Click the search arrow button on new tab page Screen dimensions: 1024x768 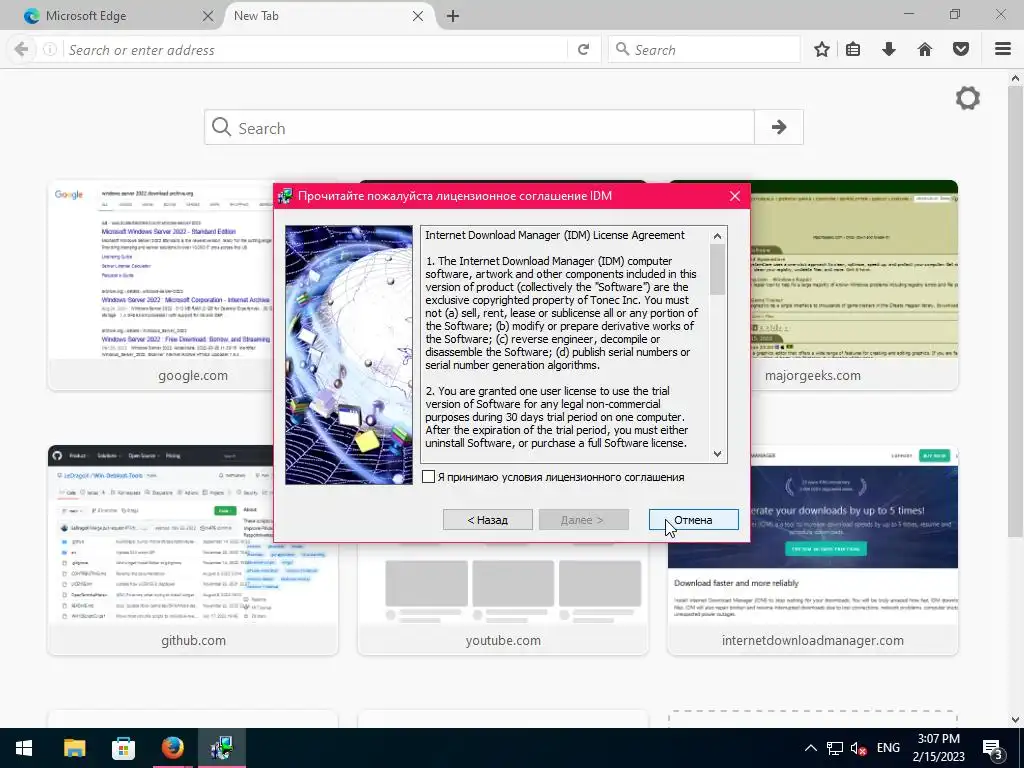coord(778,127)
